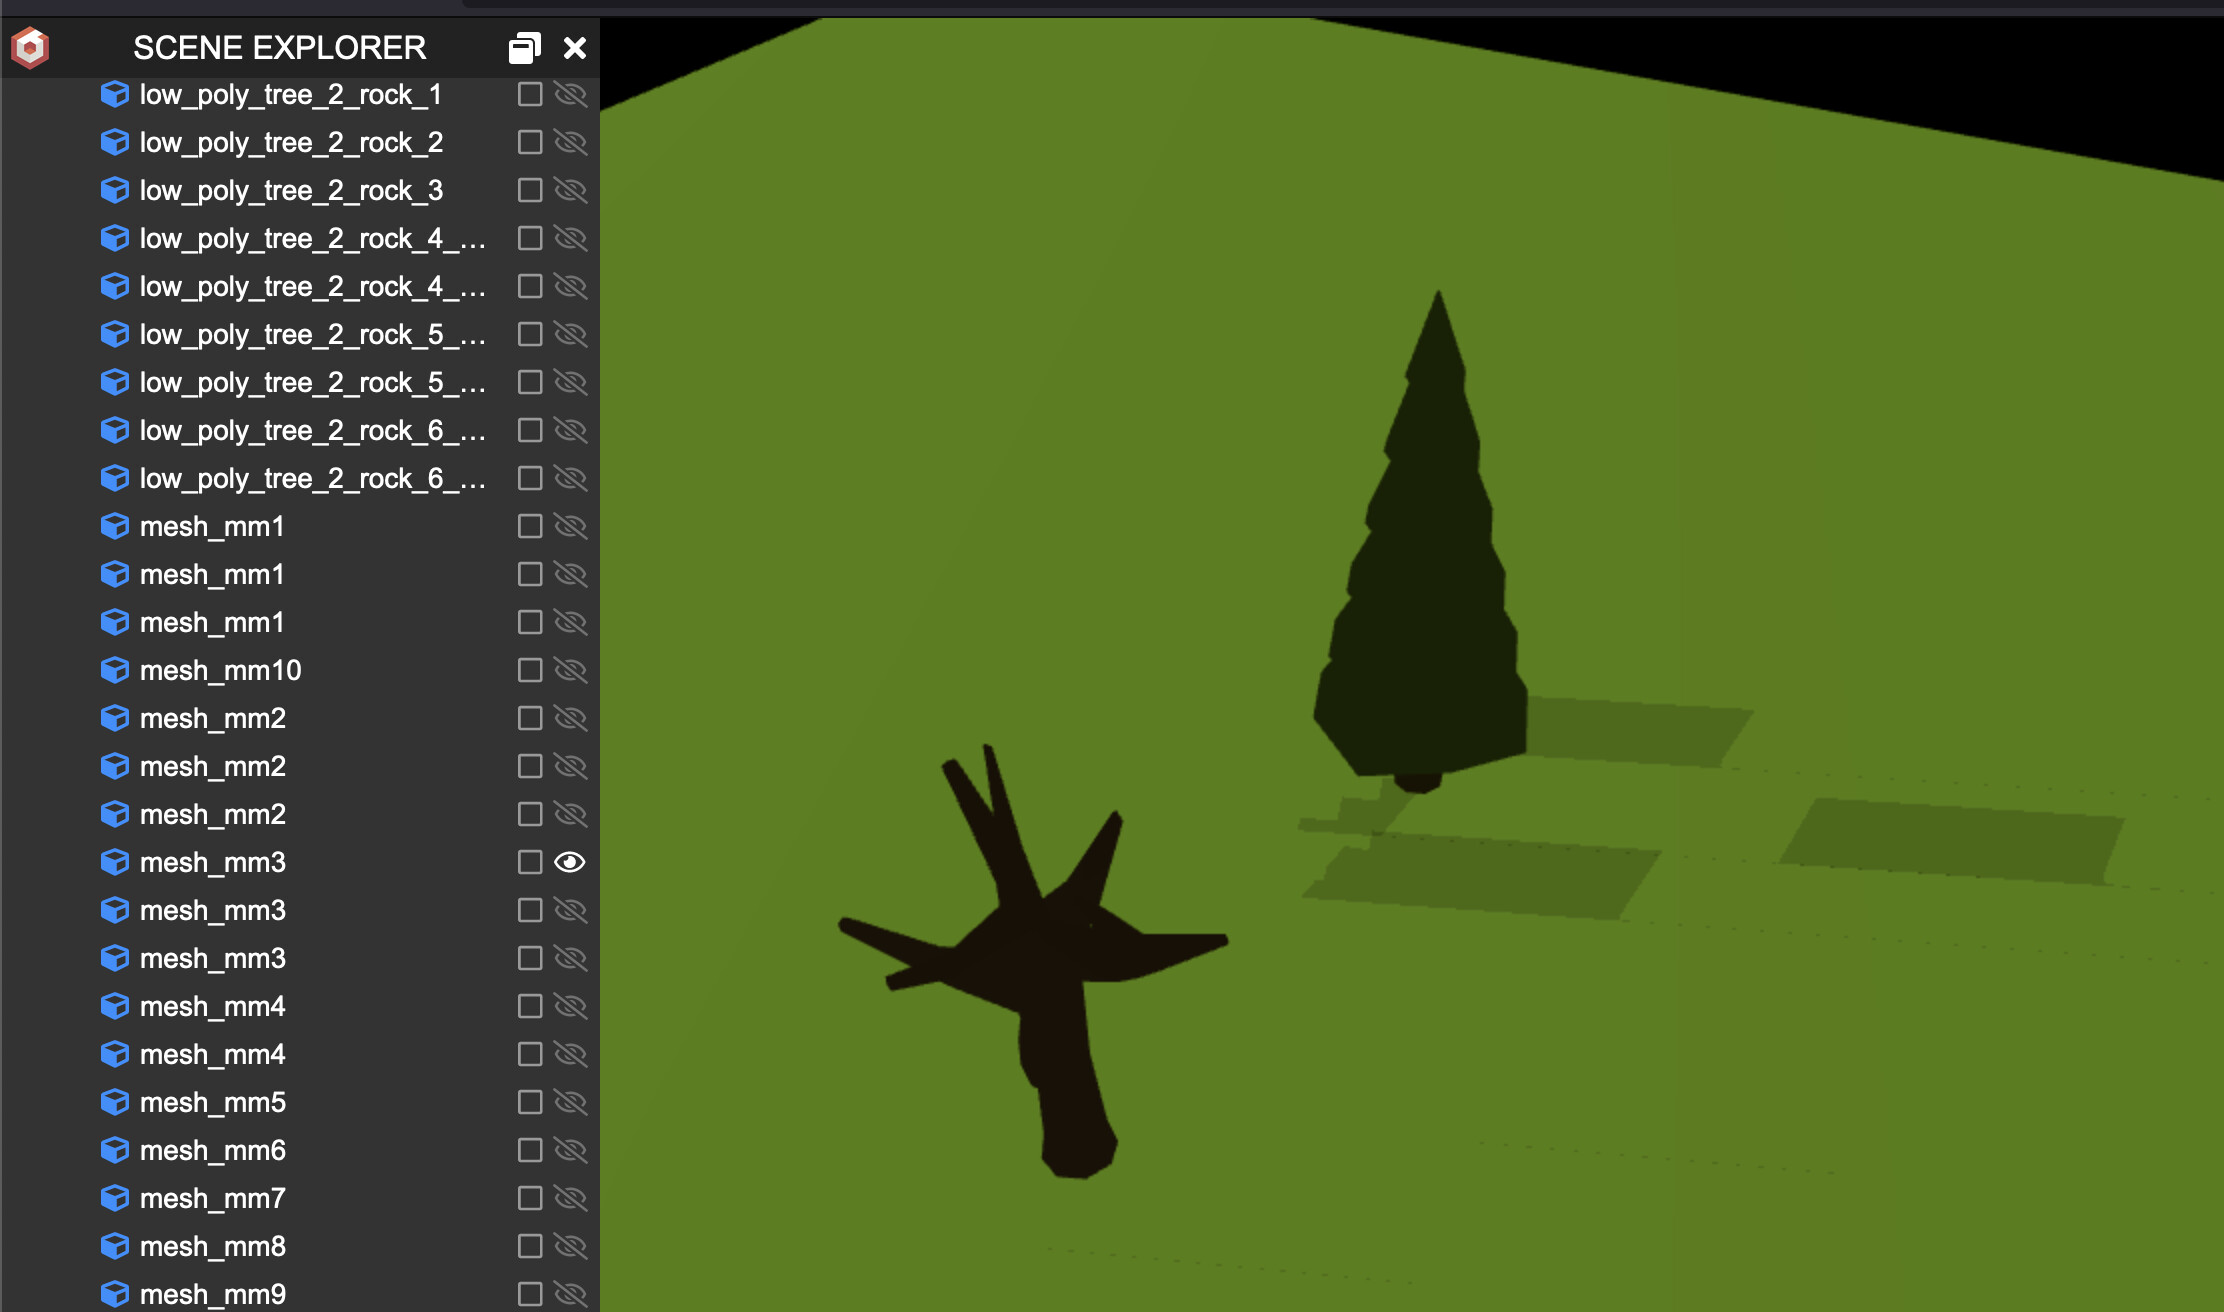The height and width of the screenshot is (1312, 2224).
Task: Click mesh icon beside low_poly_tree_2_rock_3
Action: tap(115, 190)
